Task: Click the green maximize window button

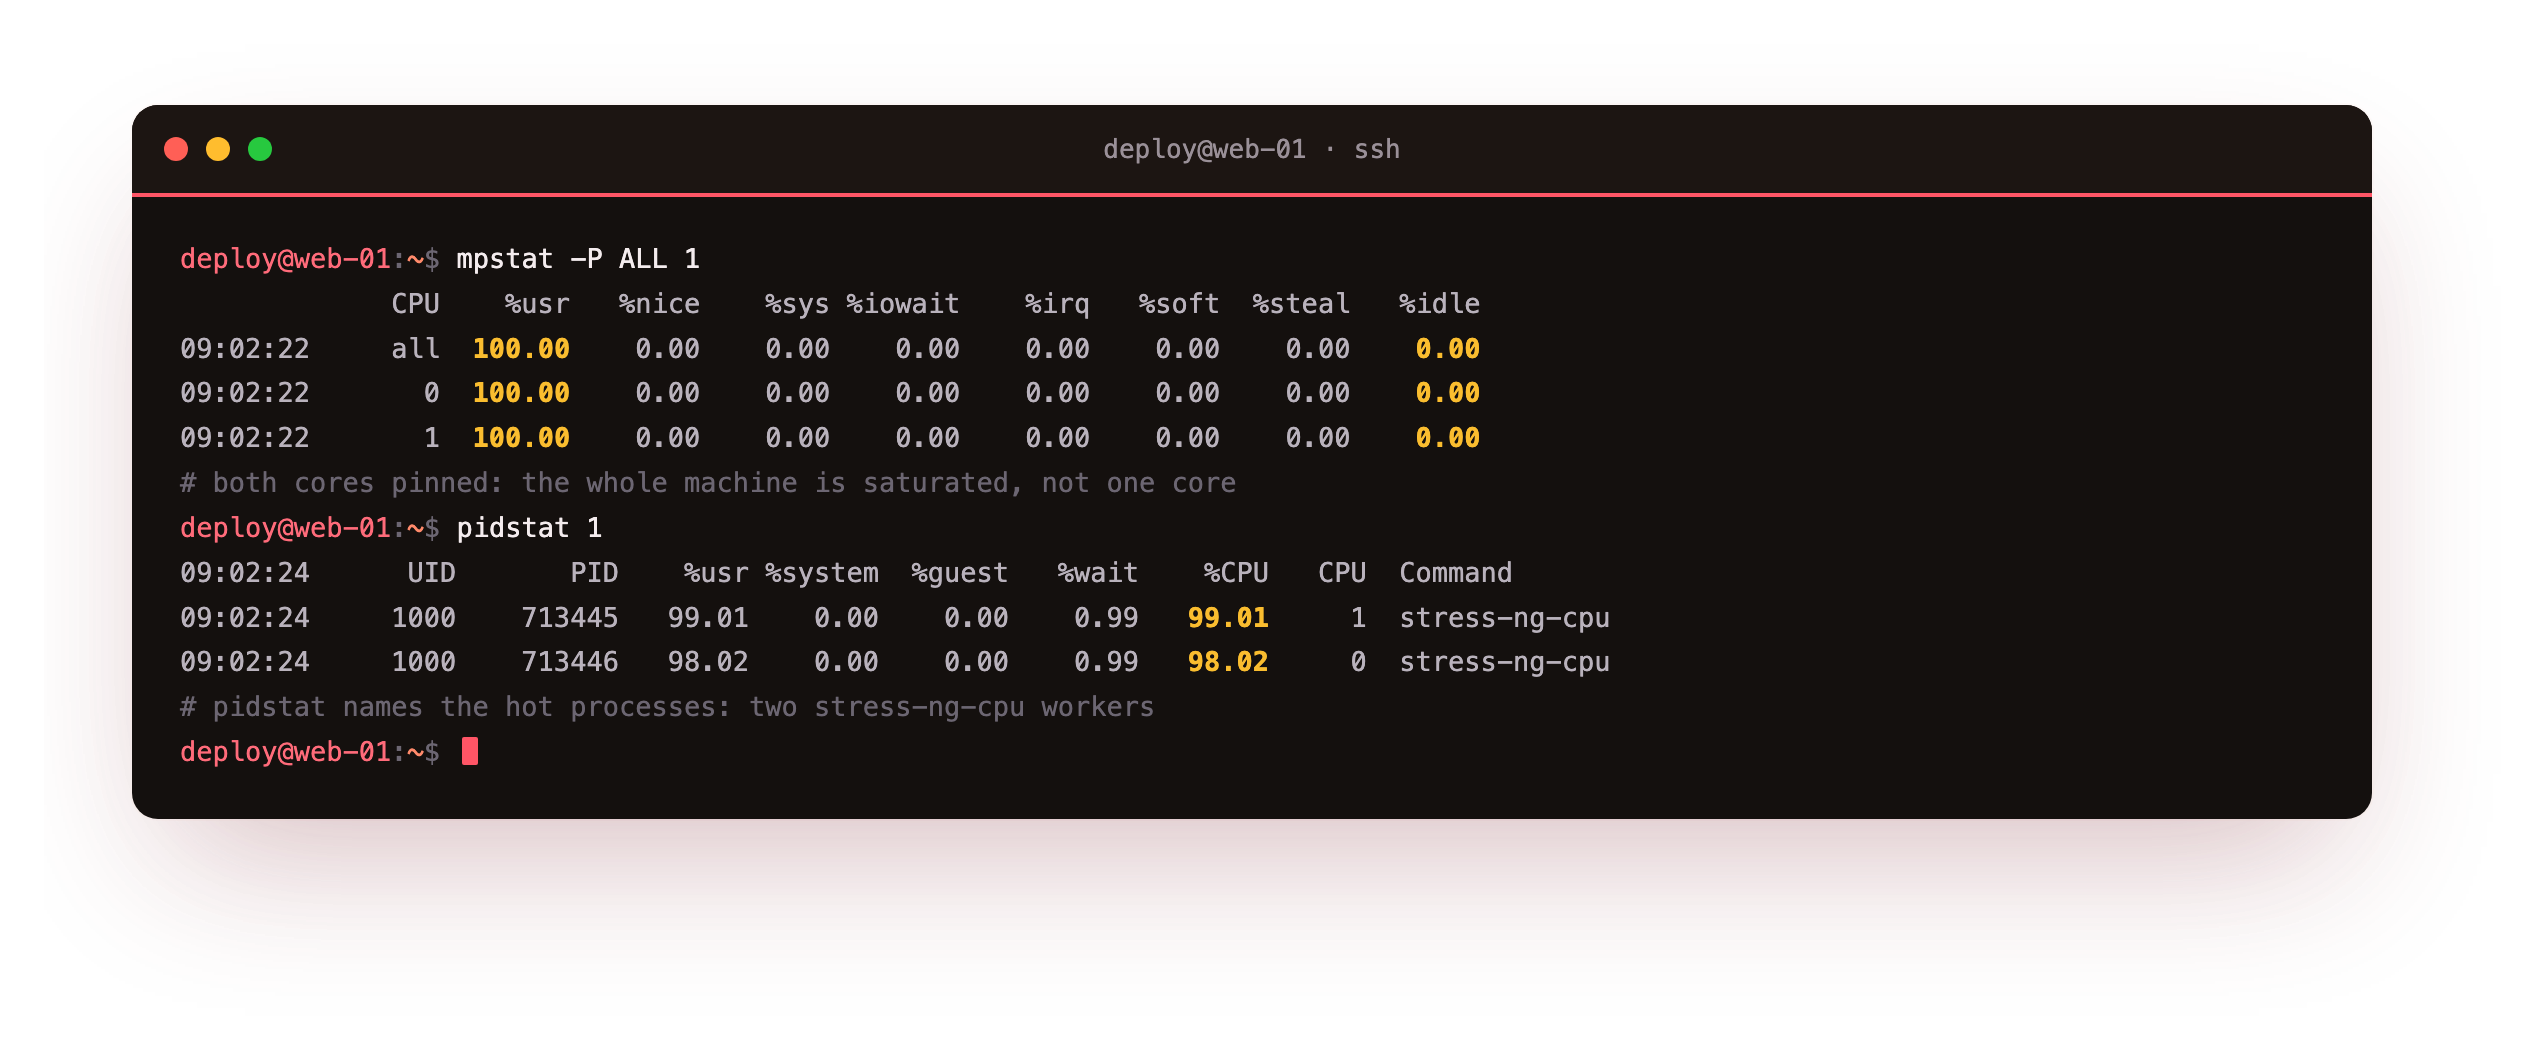Action: tap(260, 149)
